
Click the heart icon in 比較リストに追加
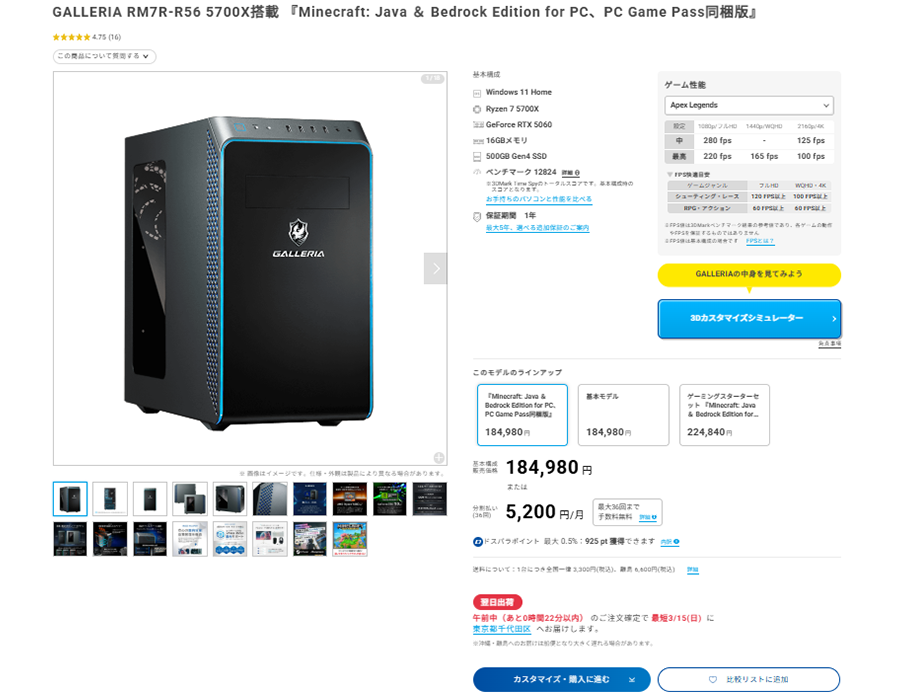711,679
